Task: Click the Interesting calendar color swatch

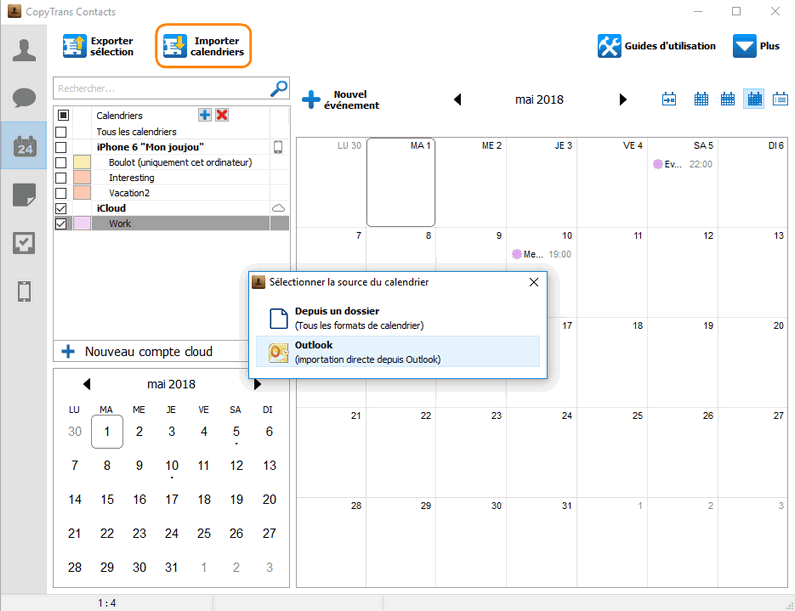Action: coord(82,177)
